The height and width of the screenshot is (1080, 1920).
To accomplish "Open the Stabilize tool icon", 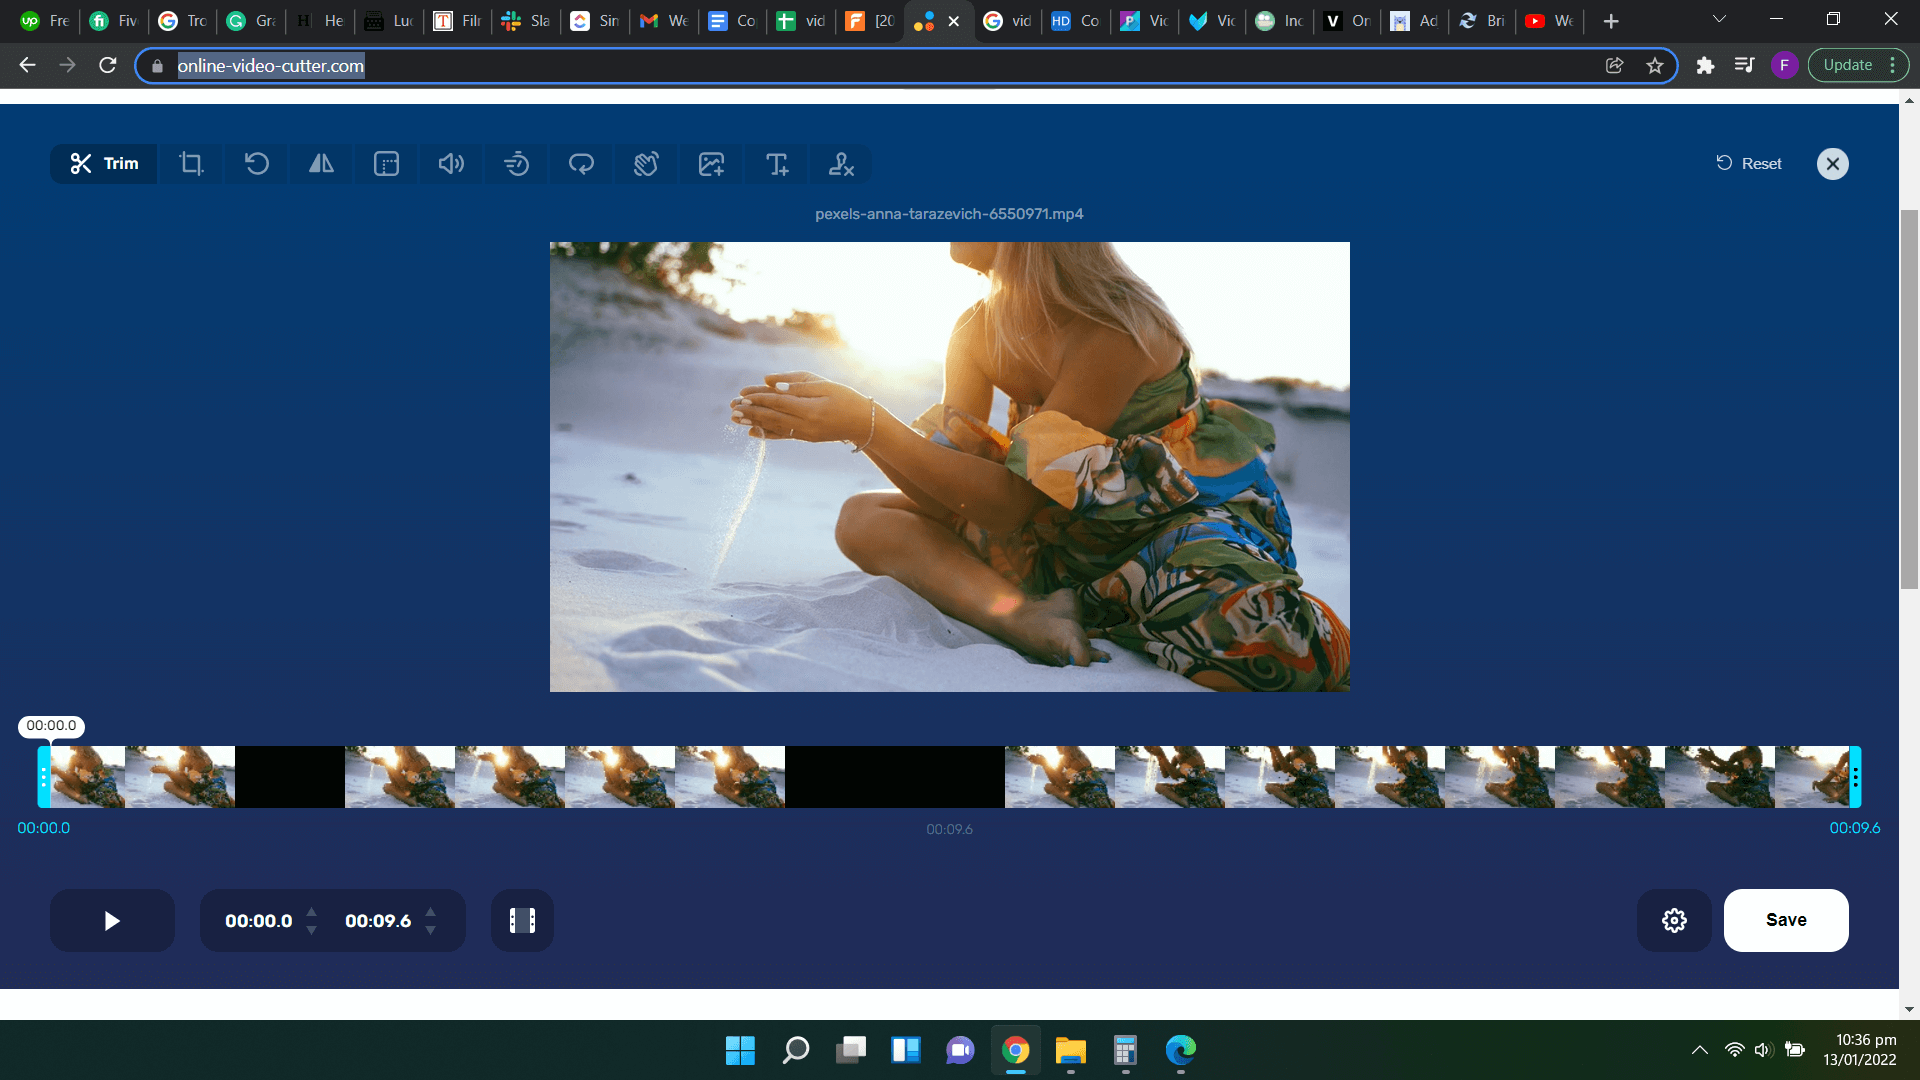I will [x=646, y=164].
